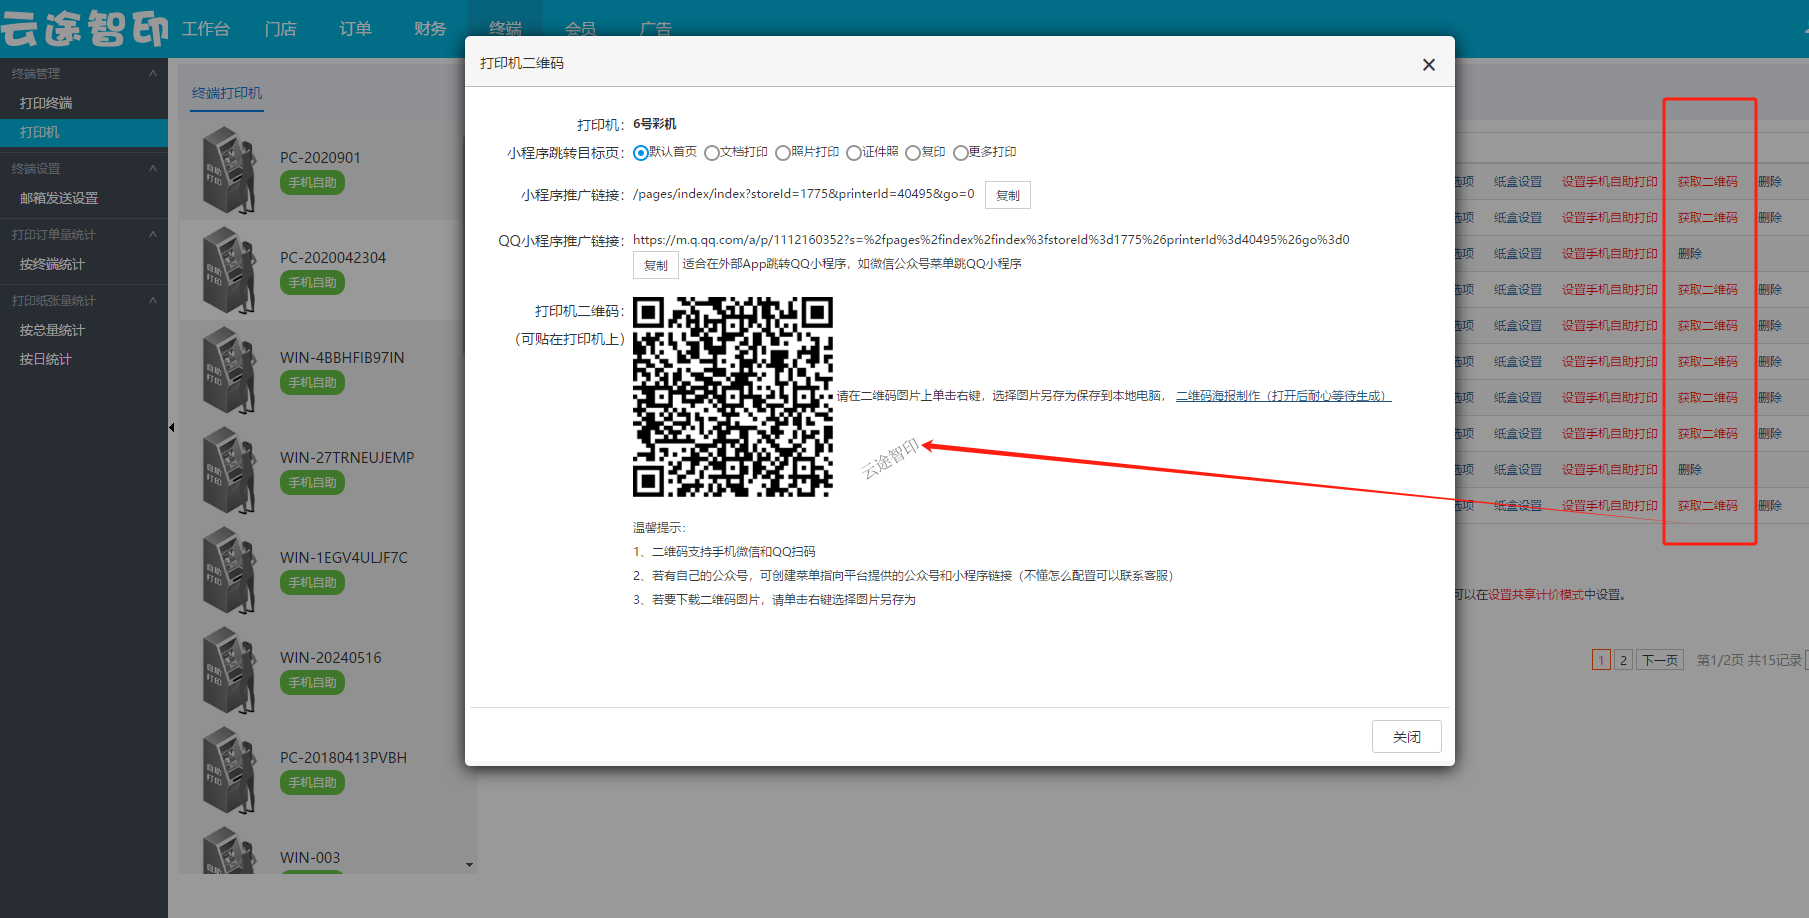The image size is (1809, 918).
Task: Select the WIN-27TRNEUJEMP terminal name
Action: point(347,458)
